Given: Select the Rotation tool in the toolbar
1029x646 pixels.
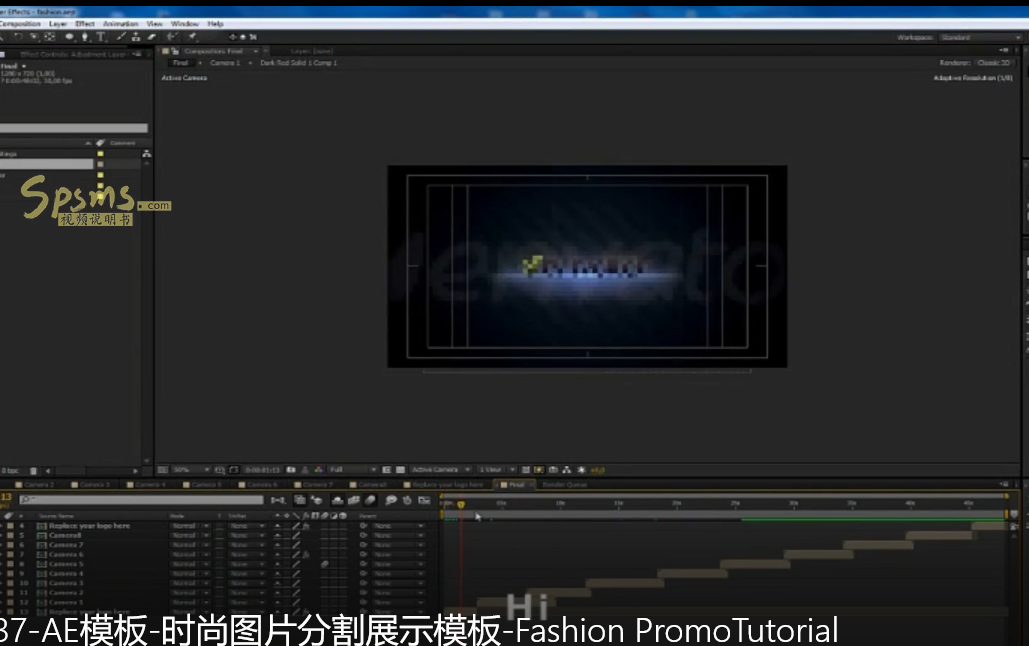Looking at the screenshot, I should click(18, 37).
